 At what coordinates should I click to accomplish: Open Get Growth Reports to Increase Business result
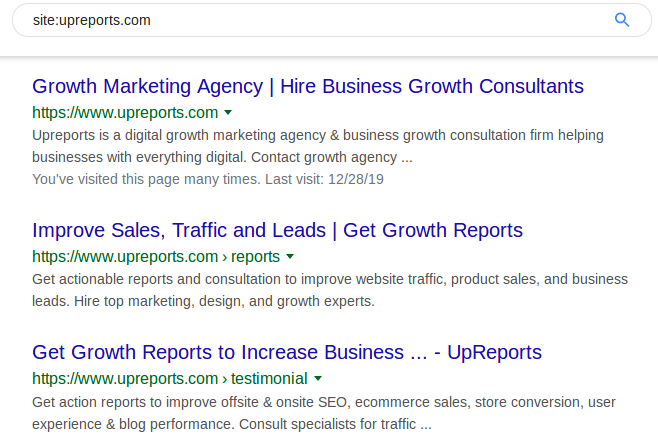point(287,352)
